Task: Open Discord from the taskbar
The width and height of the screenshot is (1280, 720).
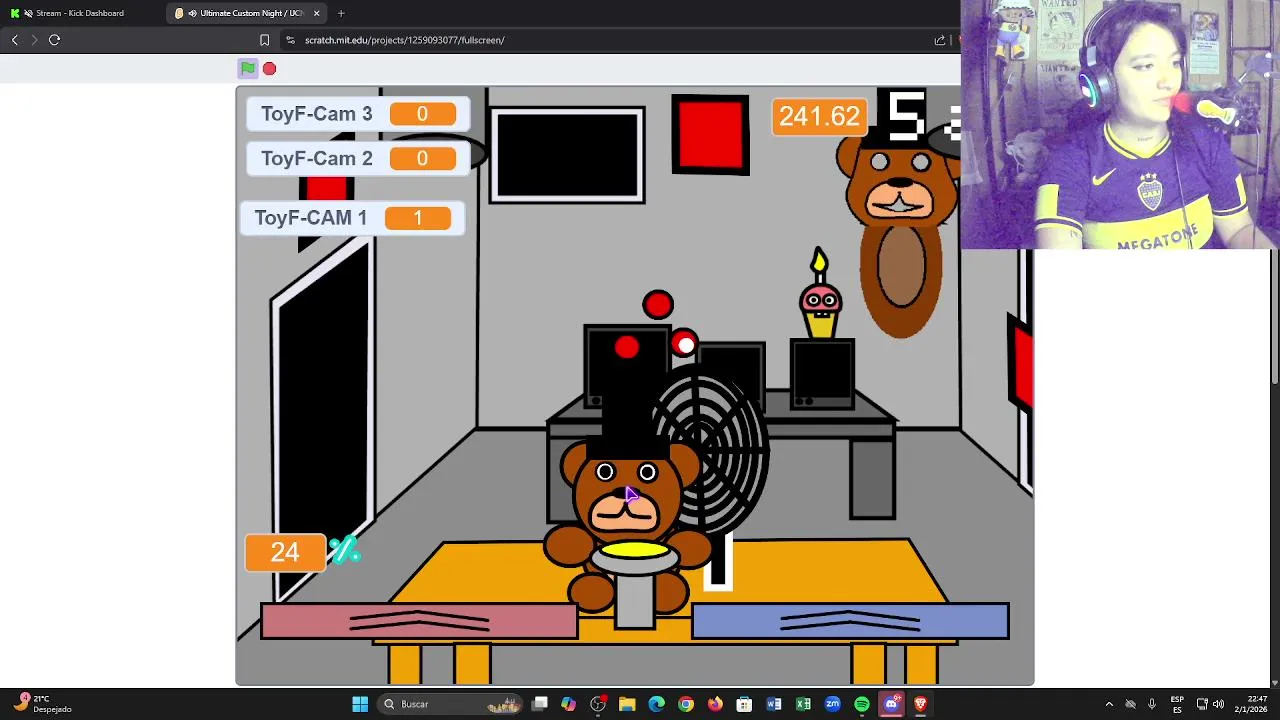Action: [891, 704]
